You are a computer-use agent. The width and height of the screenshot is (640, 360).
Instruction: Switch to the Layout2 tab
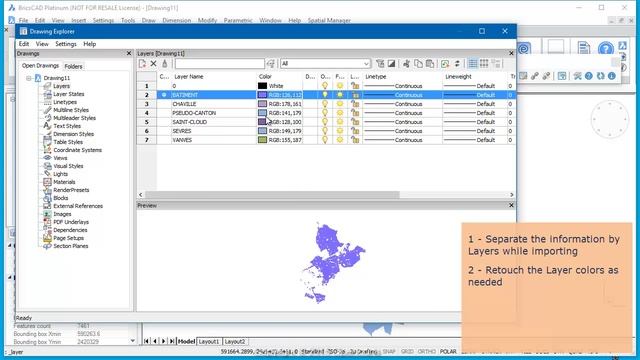point(235,341)
